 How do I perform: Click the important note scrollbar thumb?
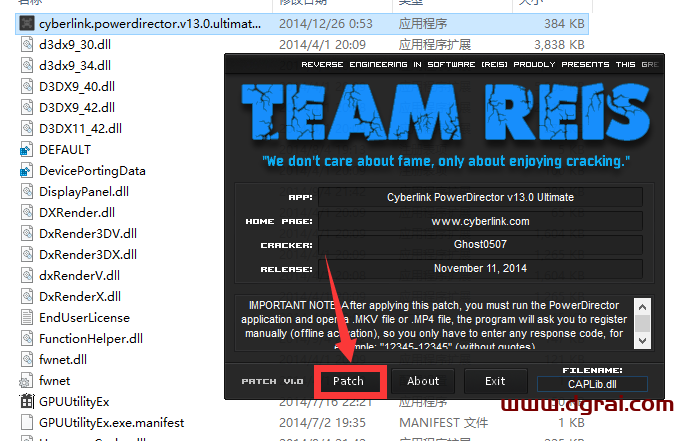point(642,324)
